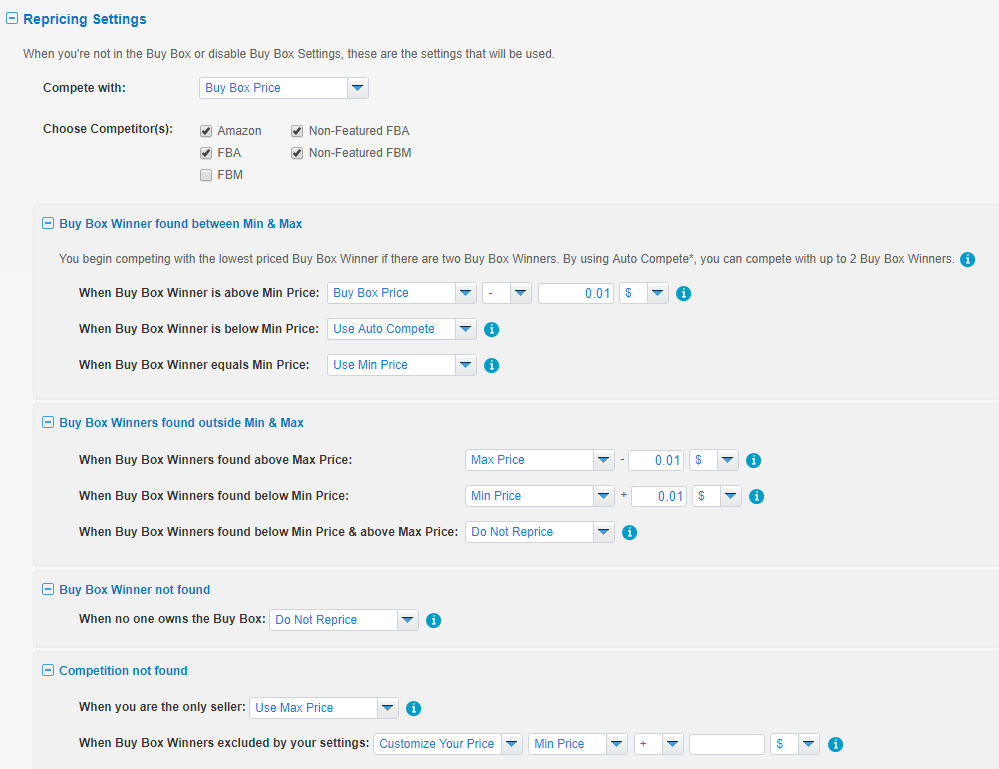Click info icon for found above Max Price
The width and height of the screenshot is (999, 769).
pos(753,460)
